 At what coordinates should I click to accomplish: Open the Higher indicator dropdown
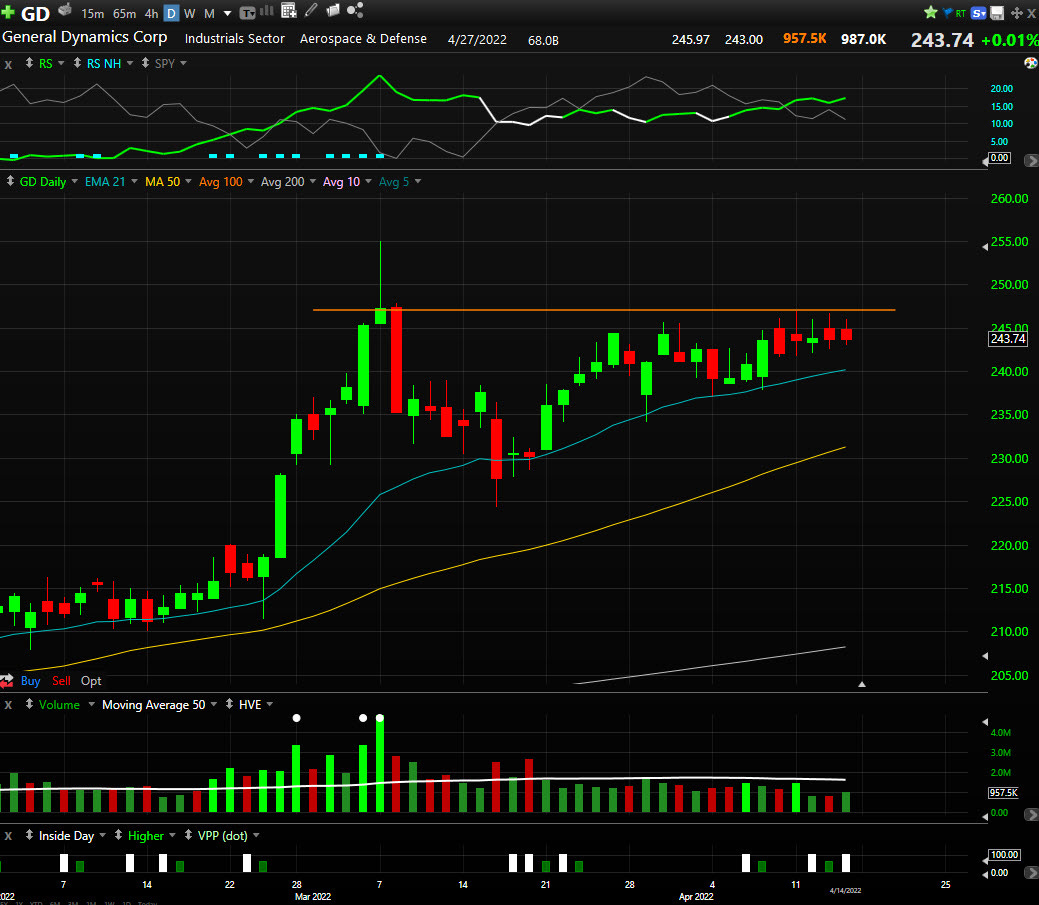click(172, 835)
